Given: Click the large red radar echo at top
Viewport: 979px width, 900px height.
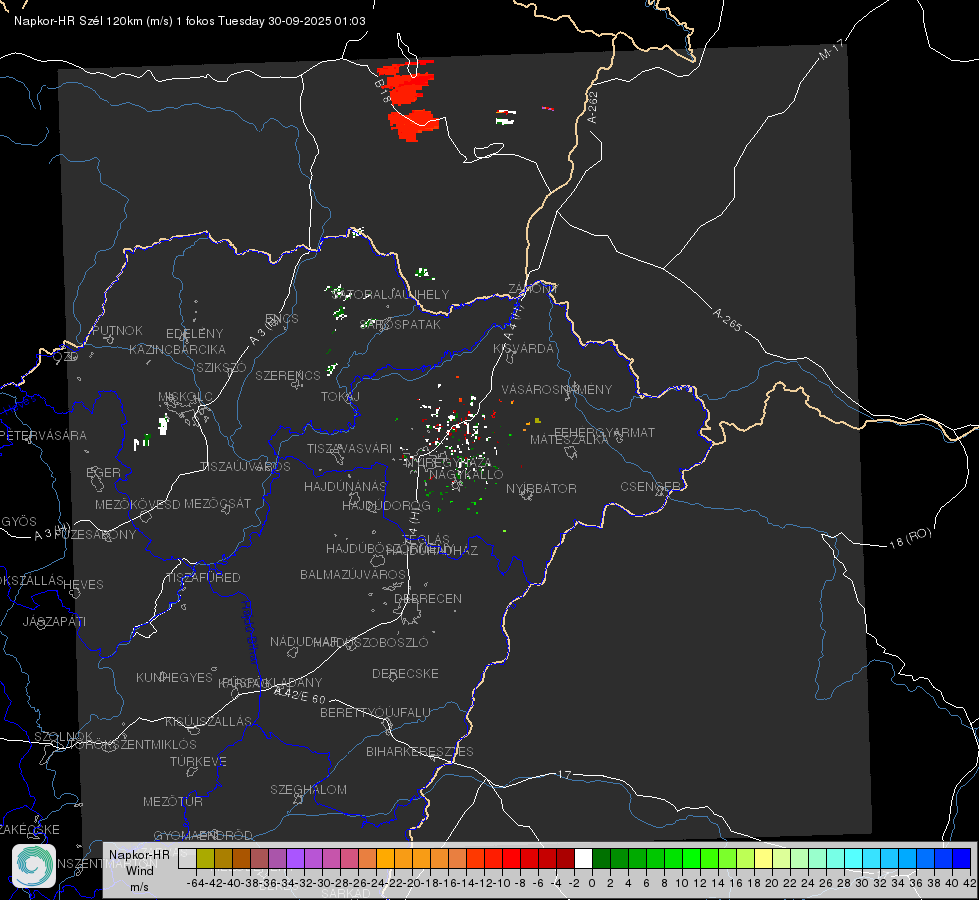Looking at the screenshot, I should coord(407,99).
